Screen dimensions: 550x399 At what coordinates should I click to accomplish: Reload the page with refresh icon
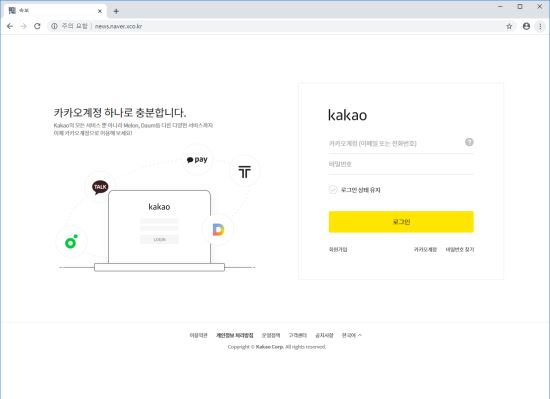pos(37,26)
